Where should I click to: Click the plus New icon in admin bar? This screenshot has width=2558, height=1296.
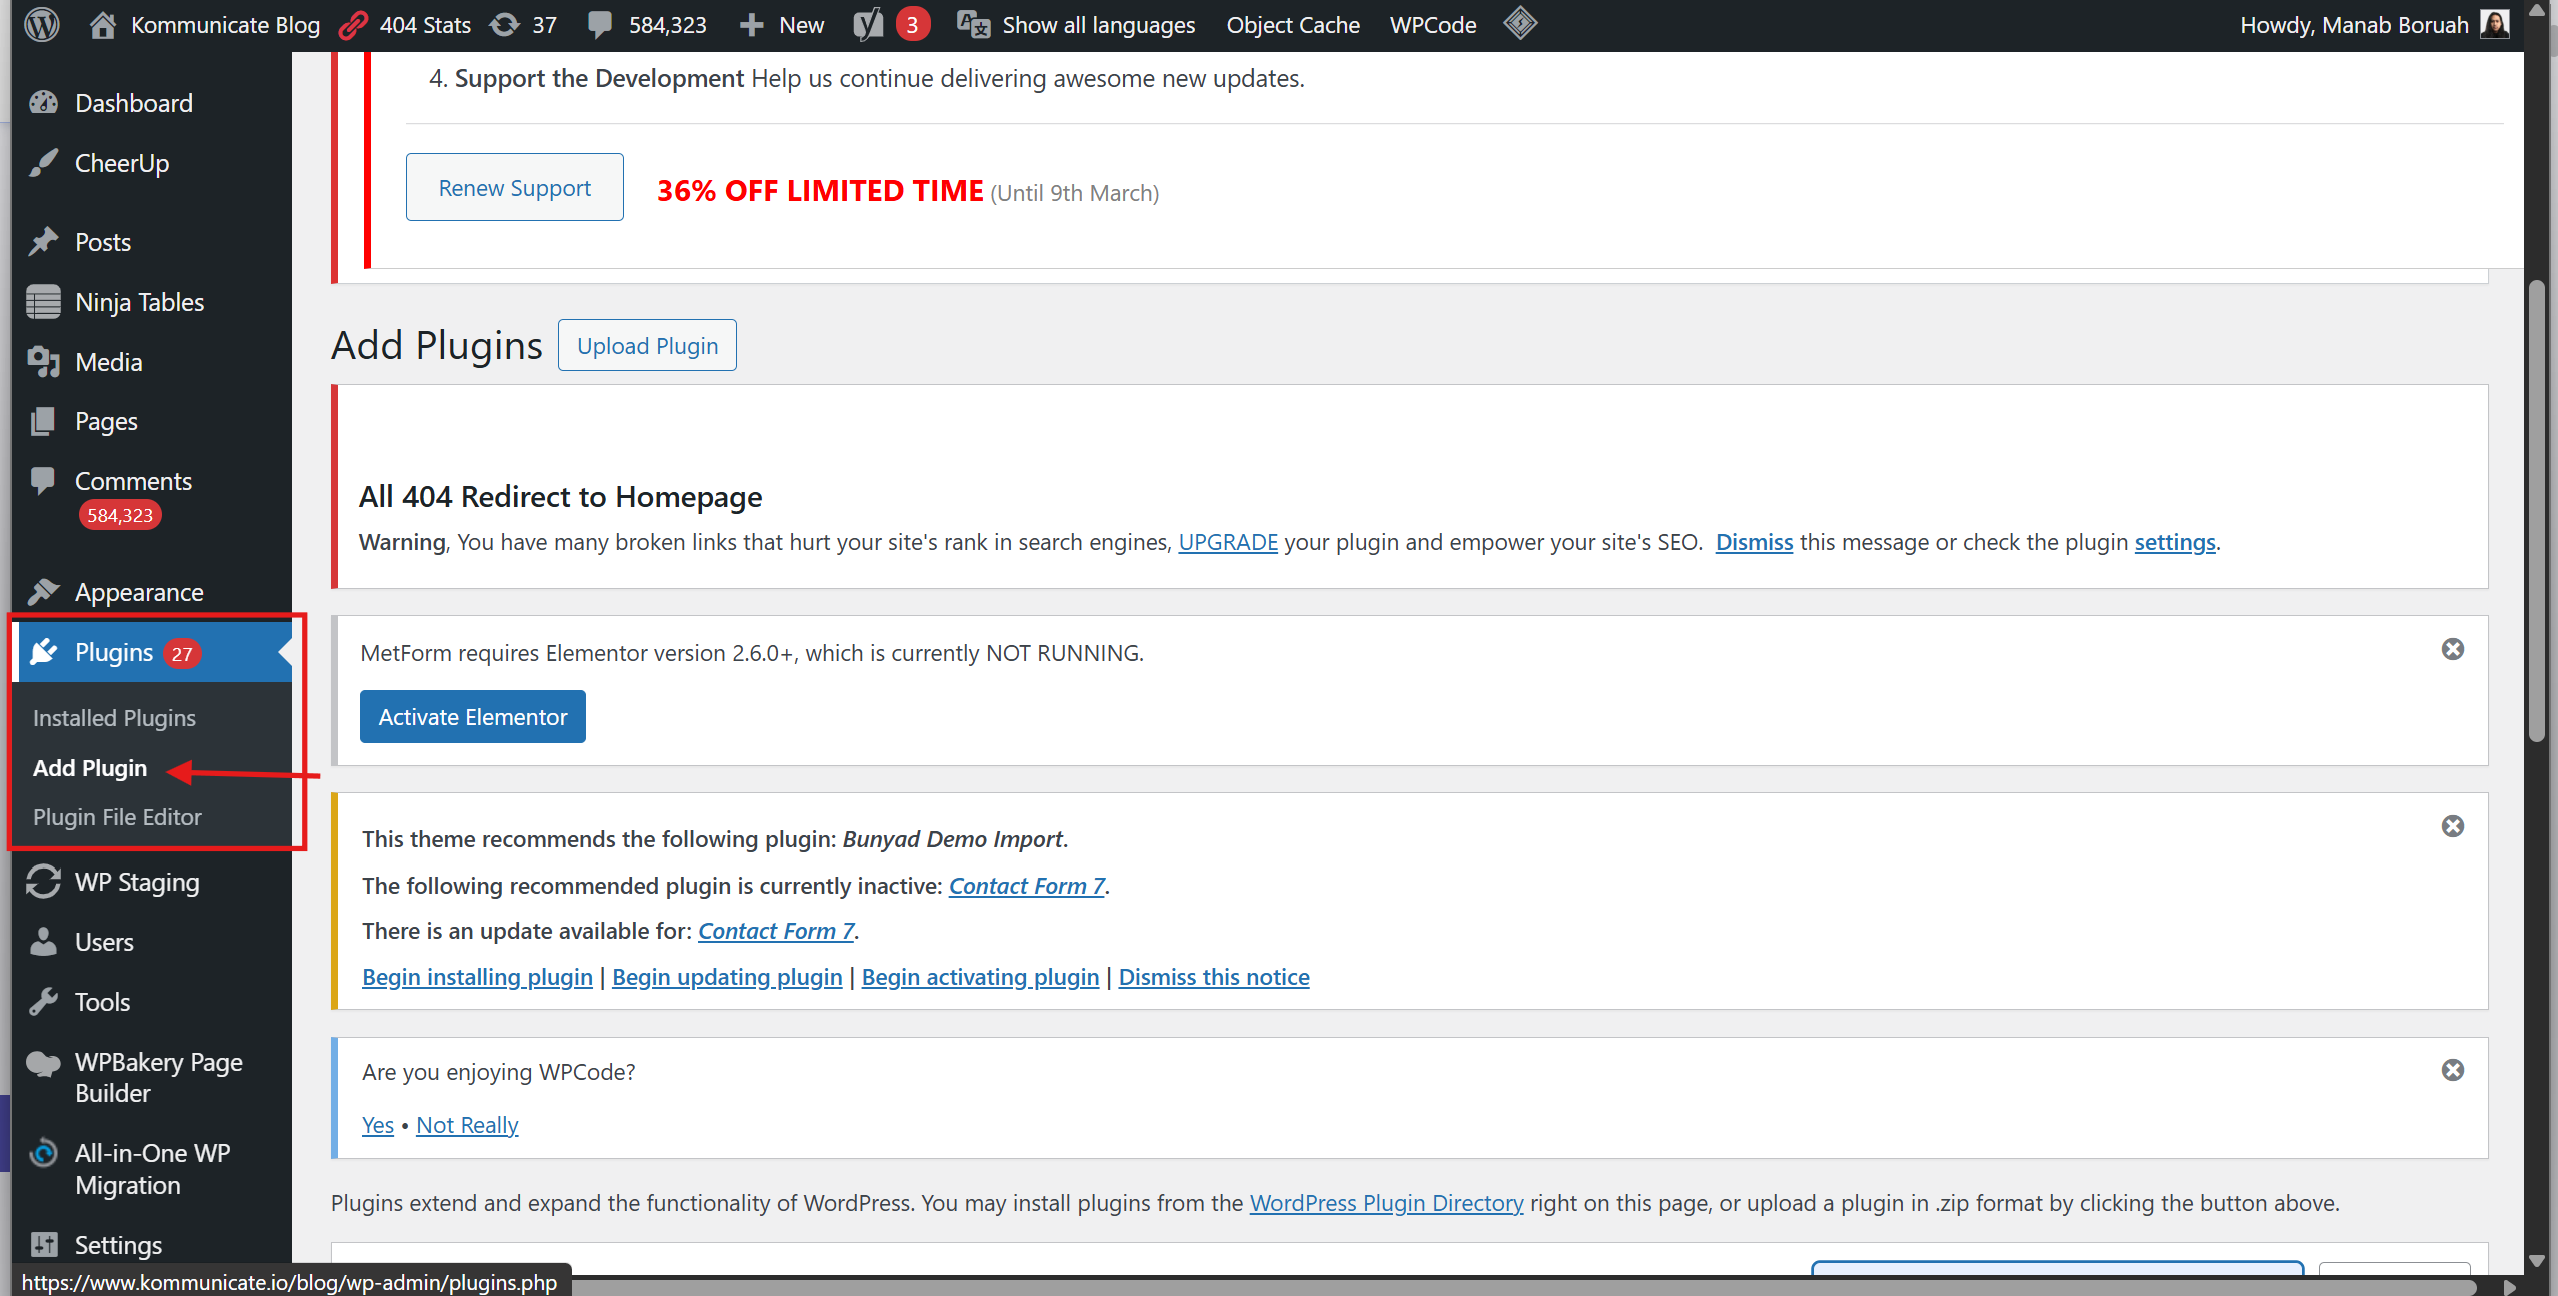pyautogui.click(x=751, y=25)
